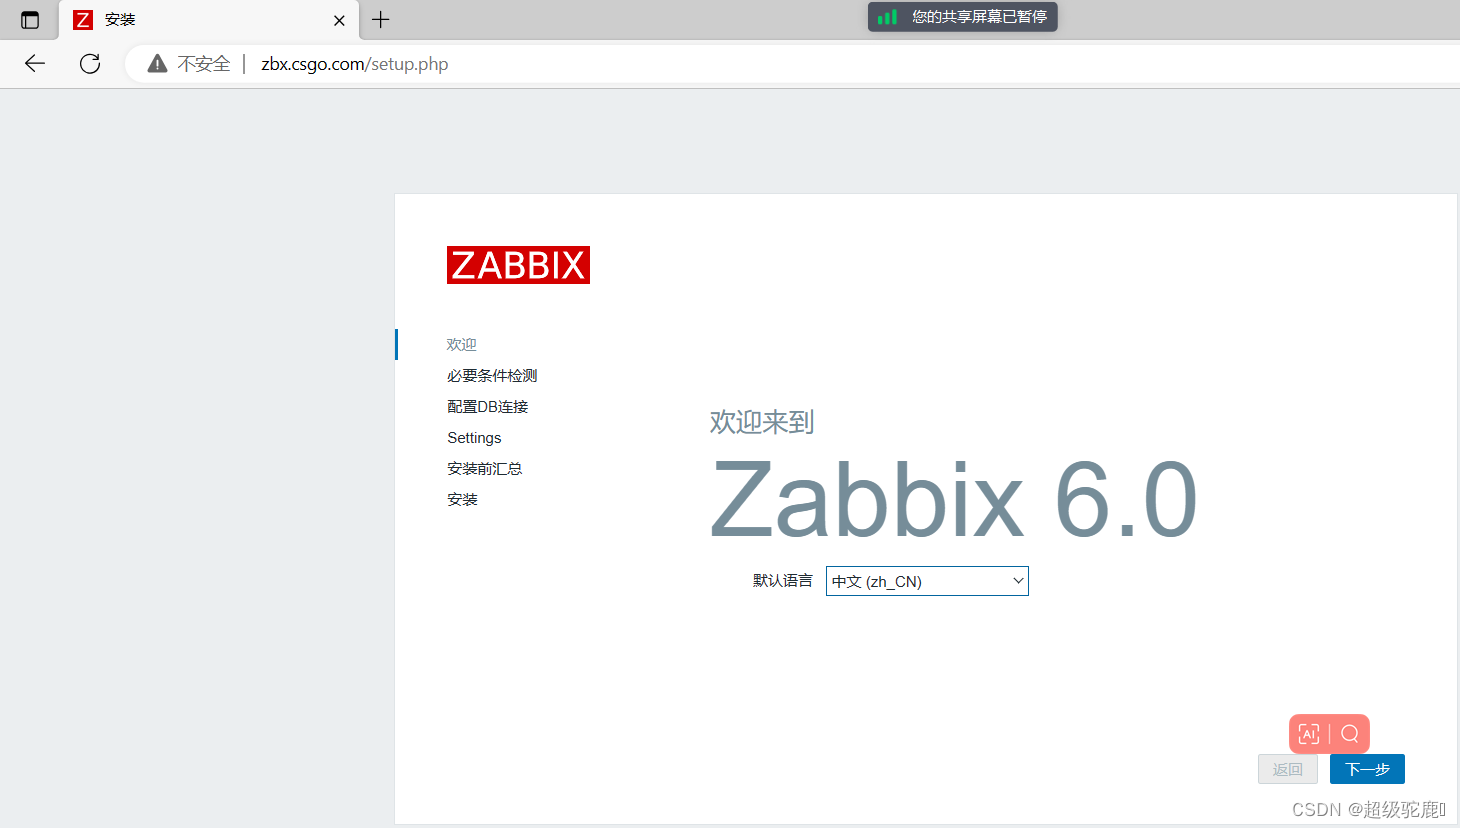This screenshot has height=828, width=1460.
Task: Reload the page with the refresh icon
Action: click(90, 64)
